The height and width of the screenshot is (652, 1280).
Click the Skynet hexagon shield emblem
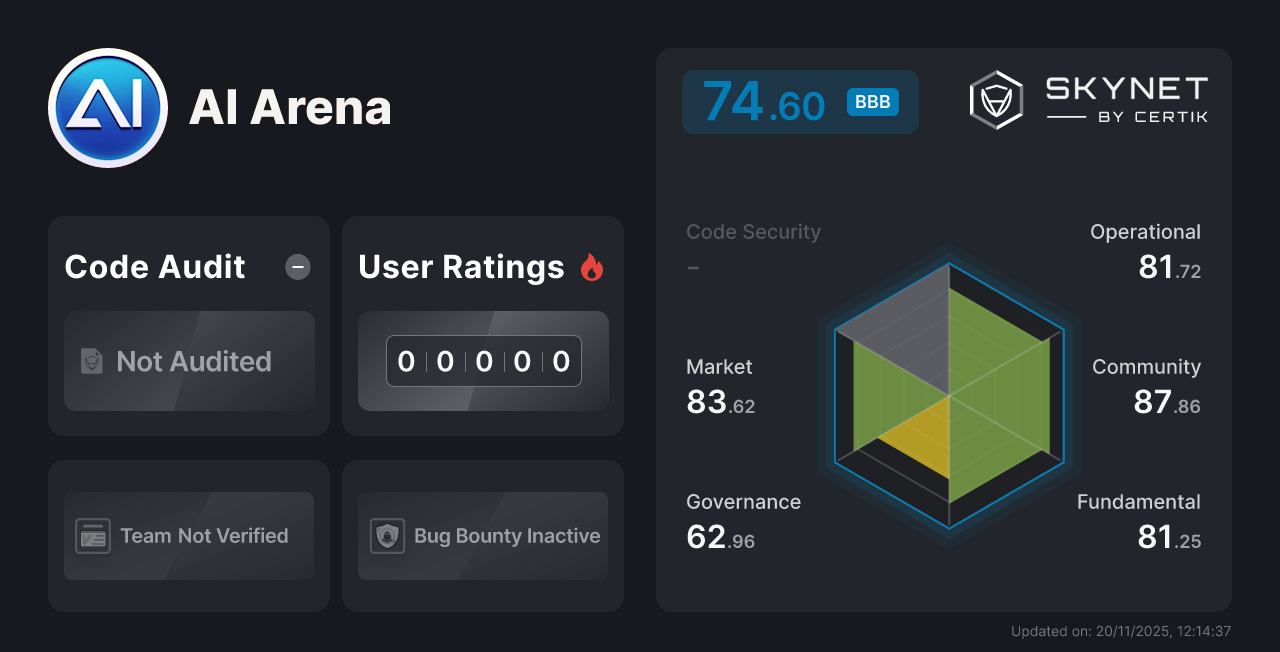coord(995,98)
